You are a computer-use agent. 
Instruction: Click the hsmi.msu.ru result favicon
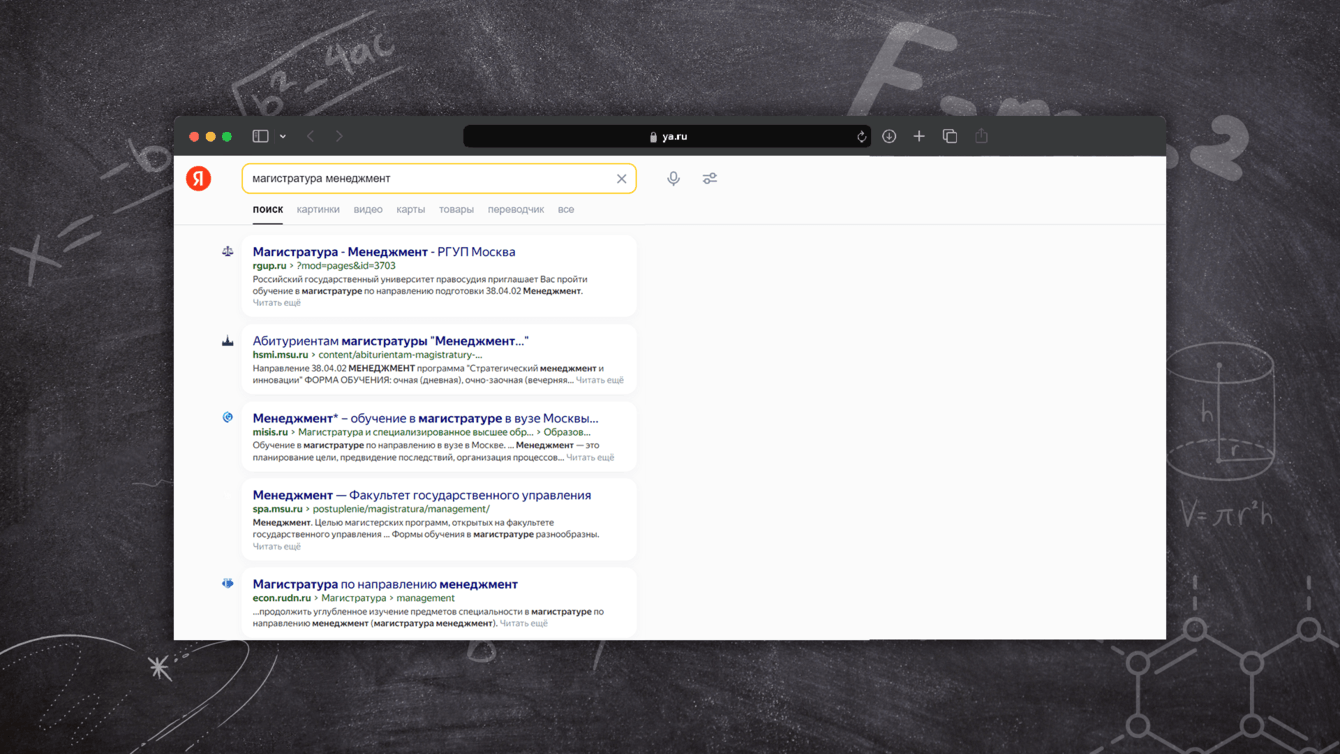(x=228, y=341)
